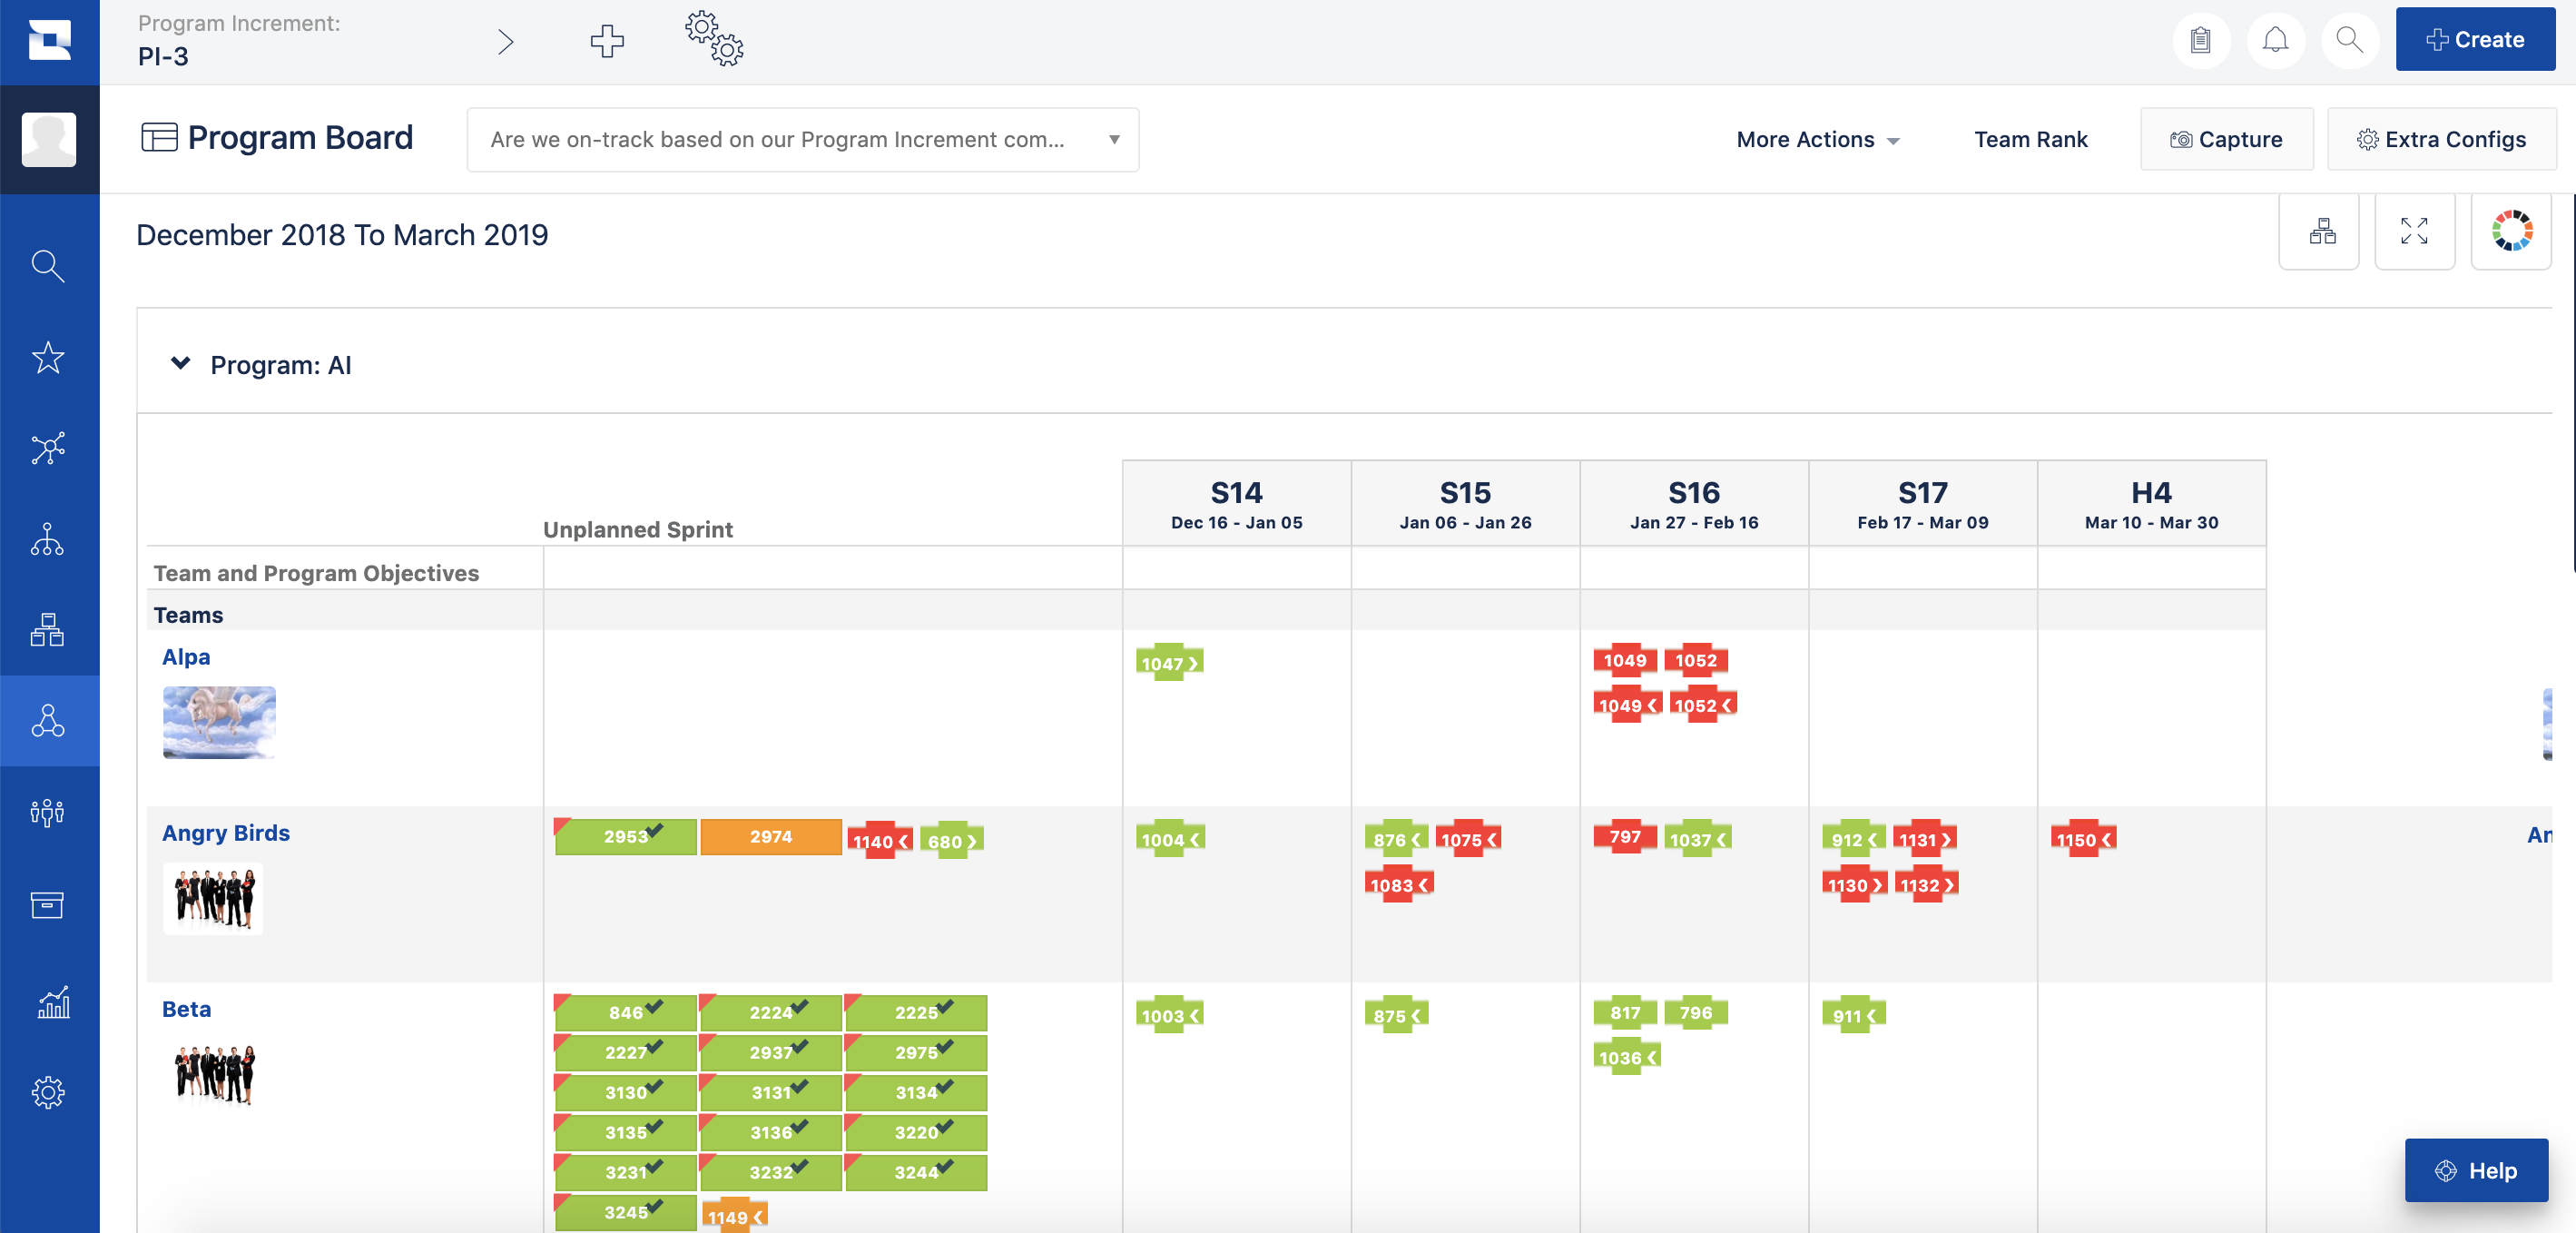2576x1233 pixels.
Task: Open the search icon in the top bar
Action: point(2350,40)
